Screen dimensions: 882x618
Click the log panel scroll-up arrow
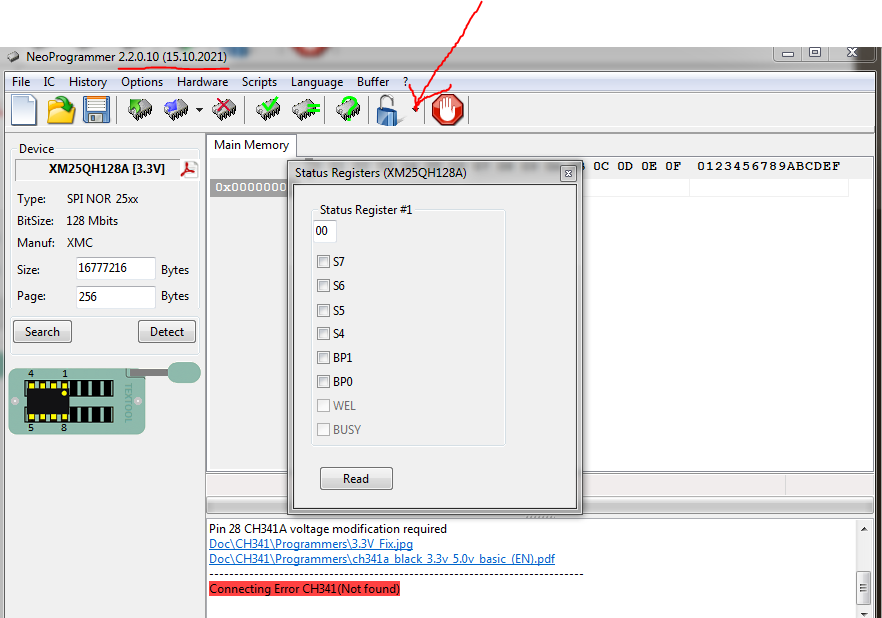864,529
